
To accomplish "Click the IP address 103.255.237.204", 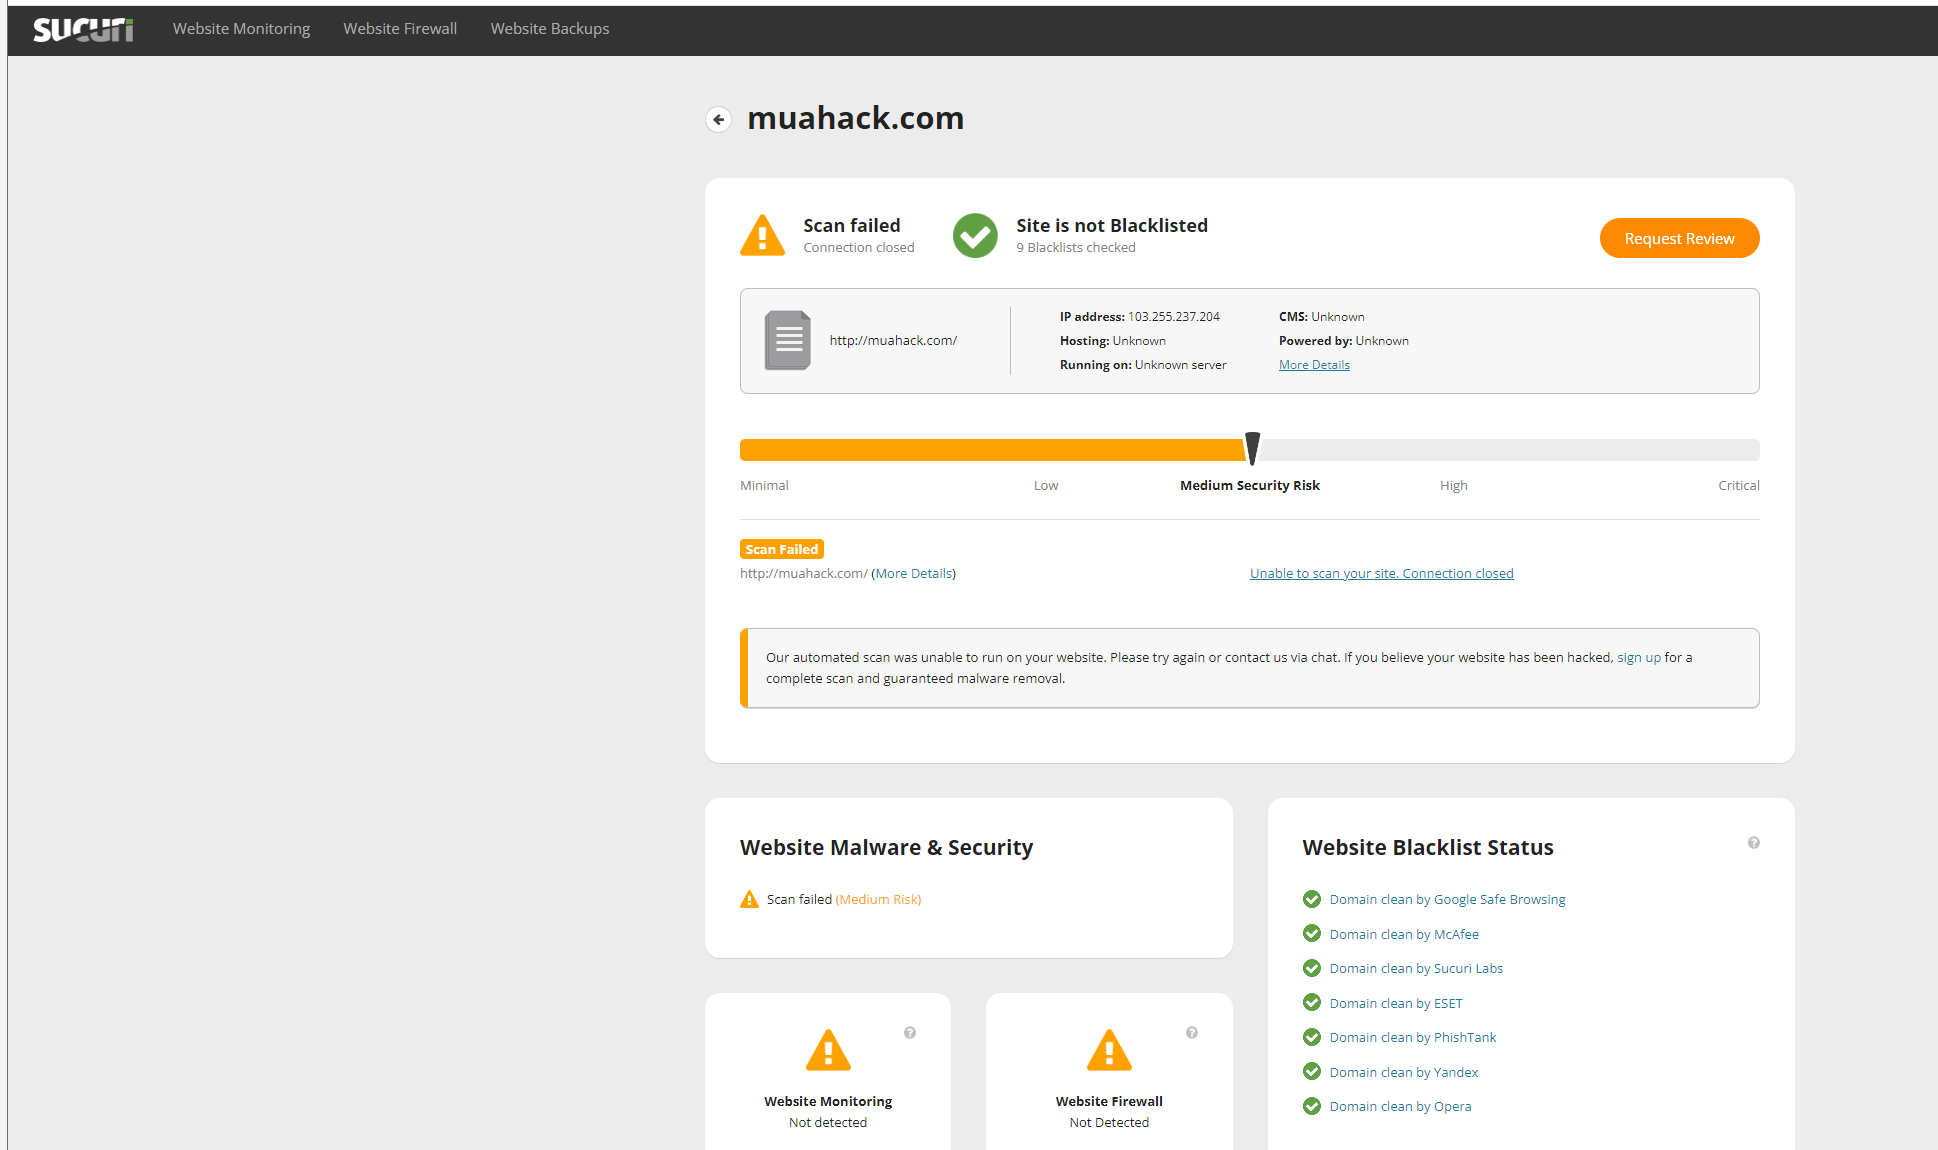I will [1174, 317].
